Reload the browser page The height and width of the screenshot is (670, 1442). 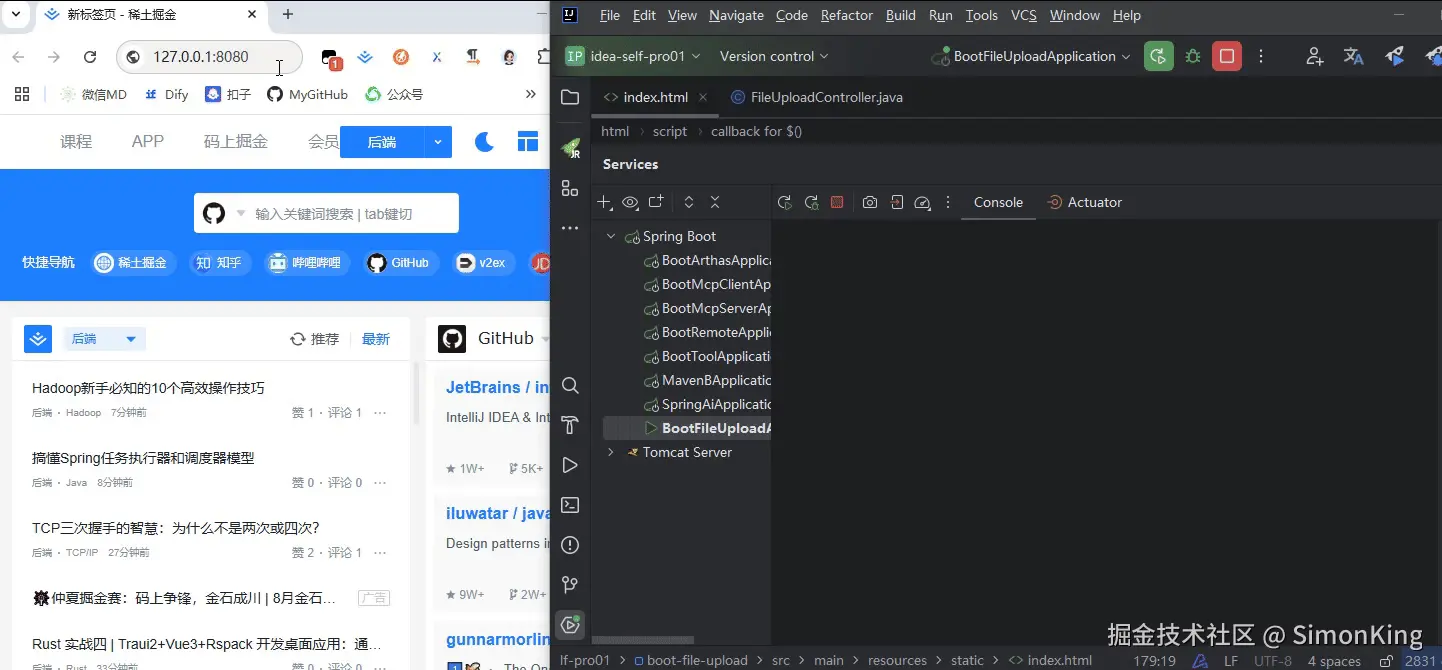[x=90, y=57]
